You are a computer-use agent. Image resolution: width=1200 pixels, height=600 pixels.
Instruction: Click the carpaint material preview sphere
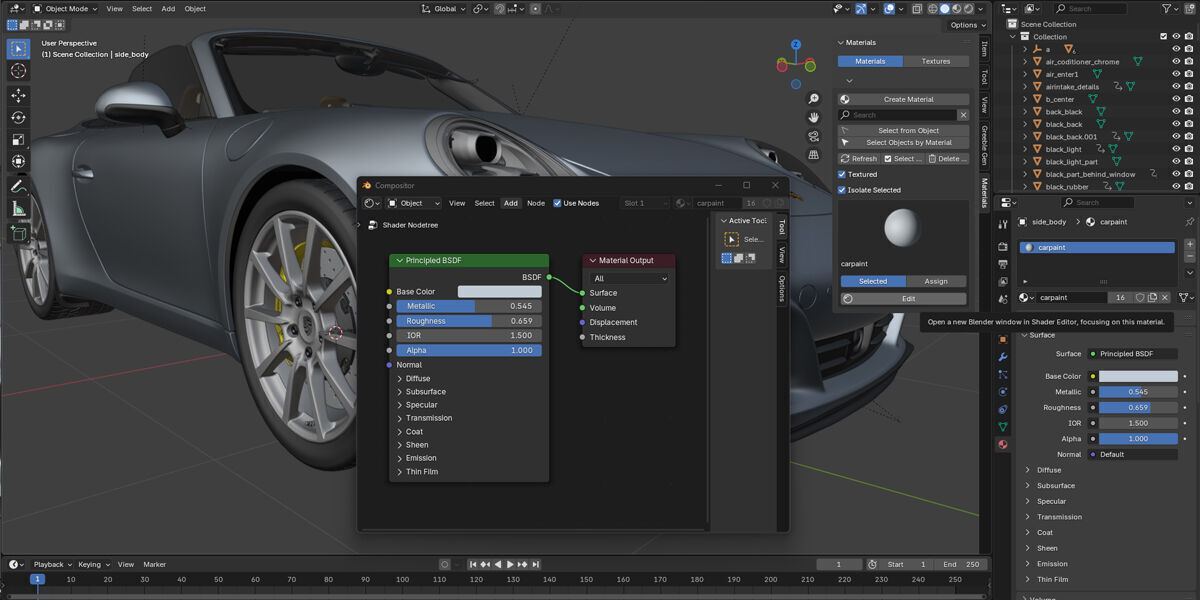pyautogui.click(x=904, y=228)
